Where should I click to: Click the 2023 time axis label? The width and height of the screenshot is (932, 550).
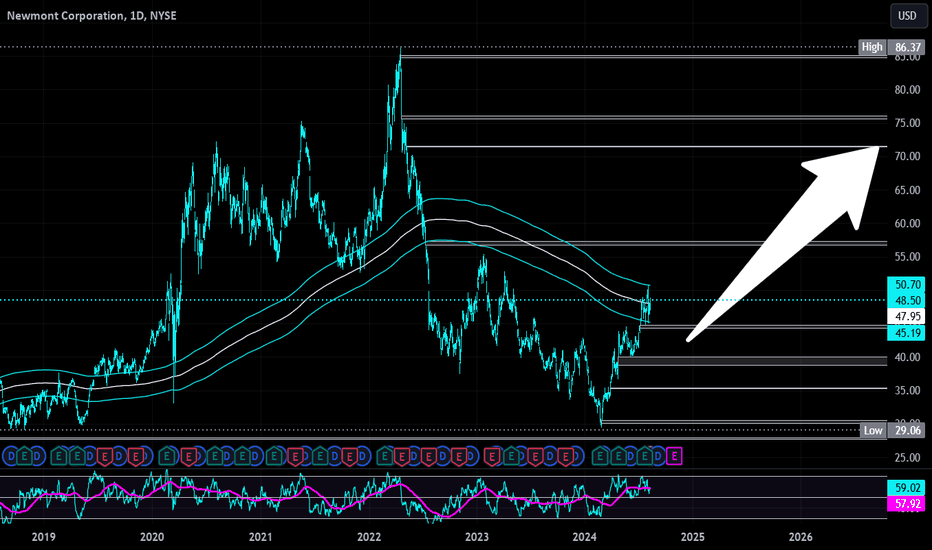pos(477,538)
